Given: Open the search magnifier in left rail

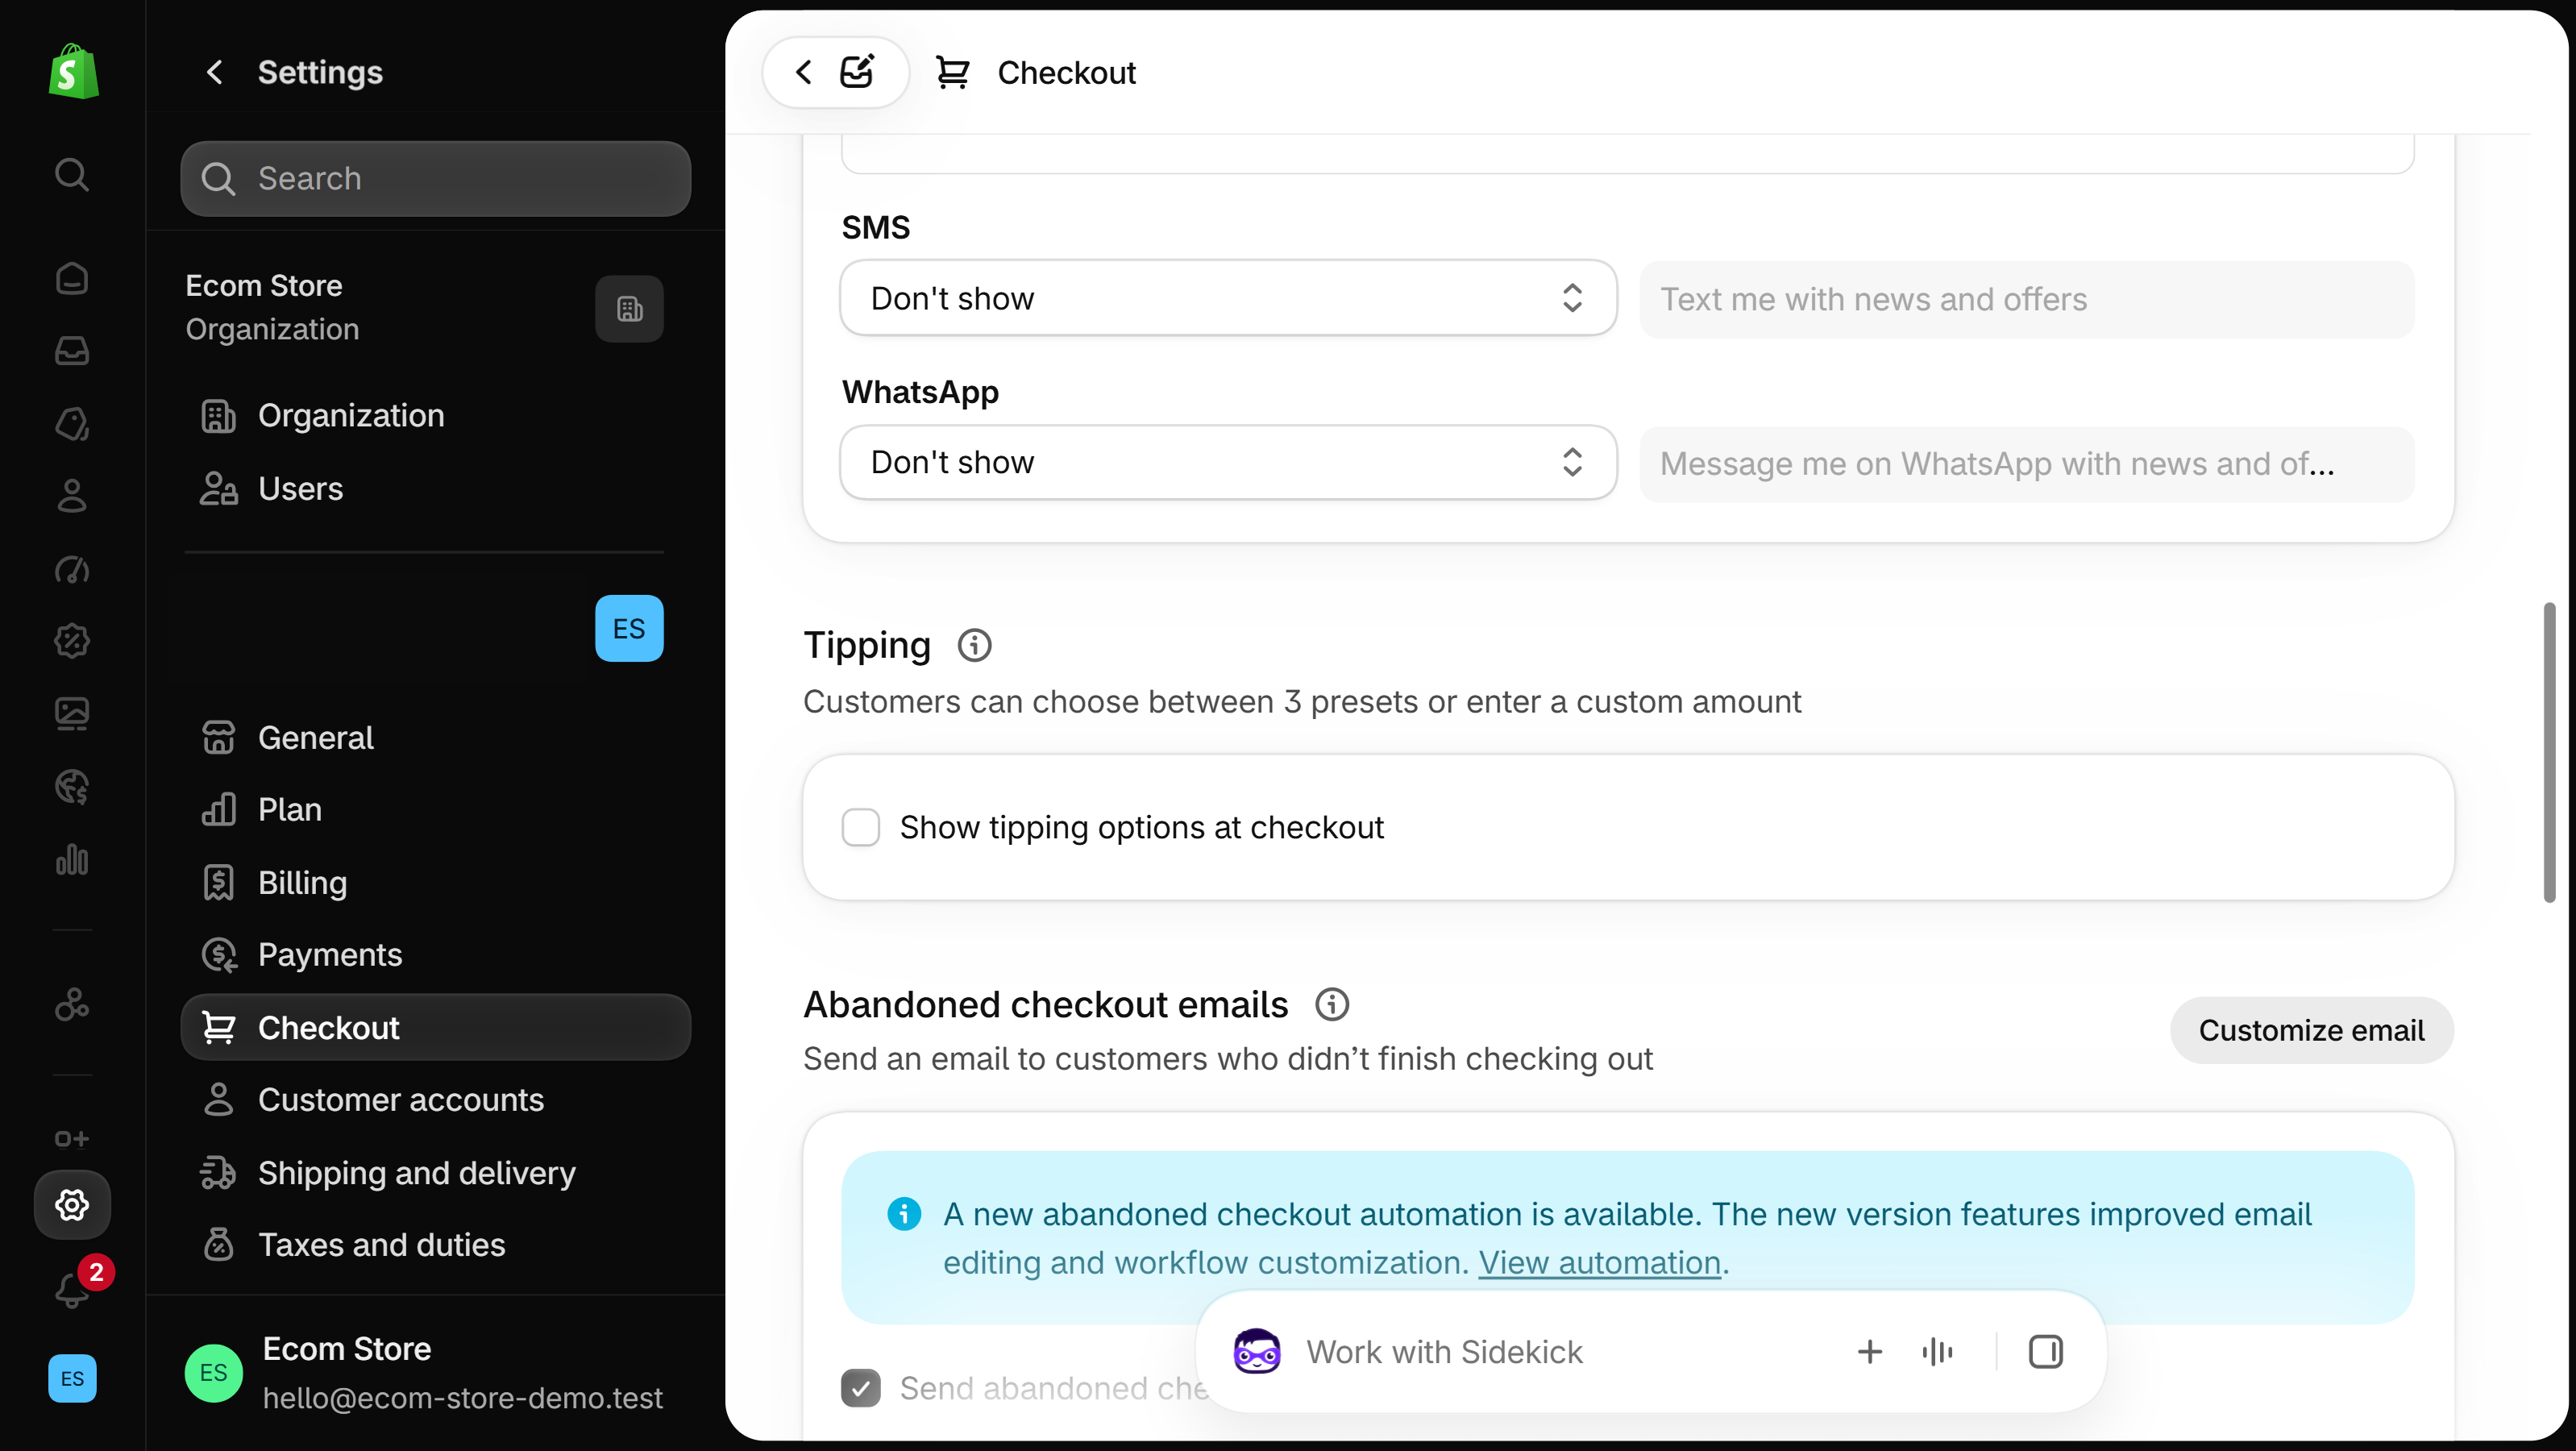Looking at the screenshot, I should [x=71, y=174].
